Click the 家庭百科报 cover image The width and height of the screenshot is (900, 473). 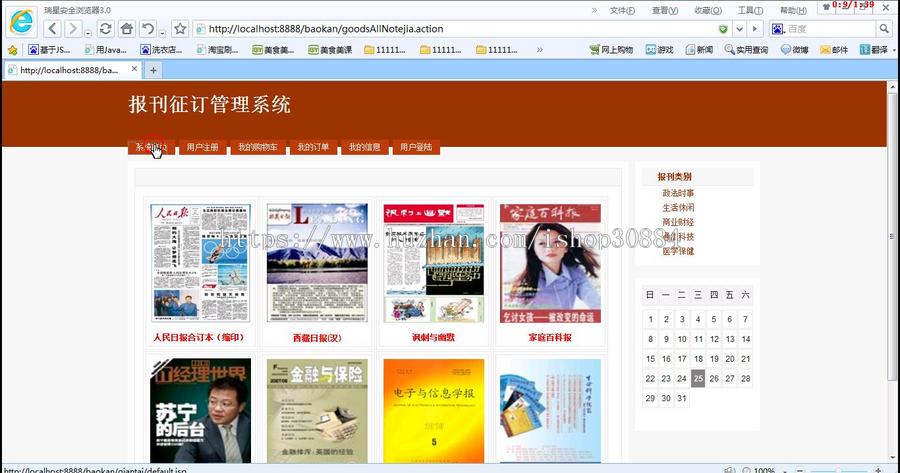(550, 263)
